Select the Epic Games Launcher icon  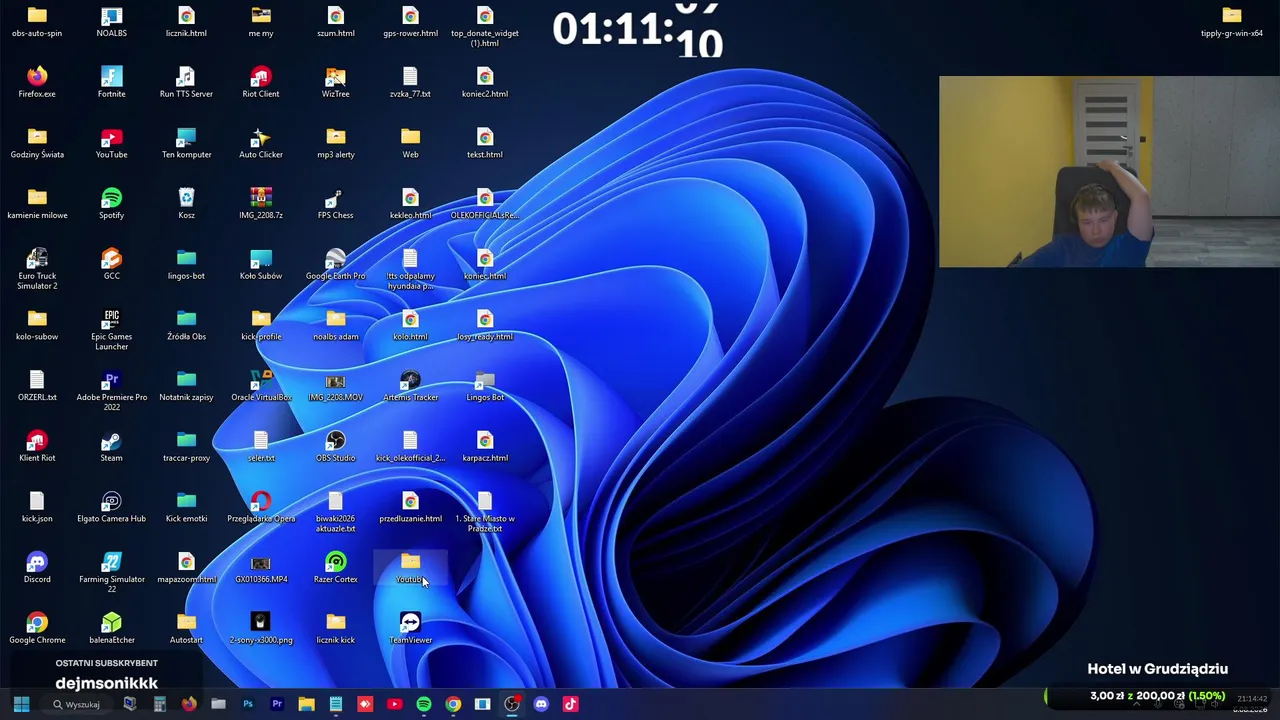pos(111,330)
